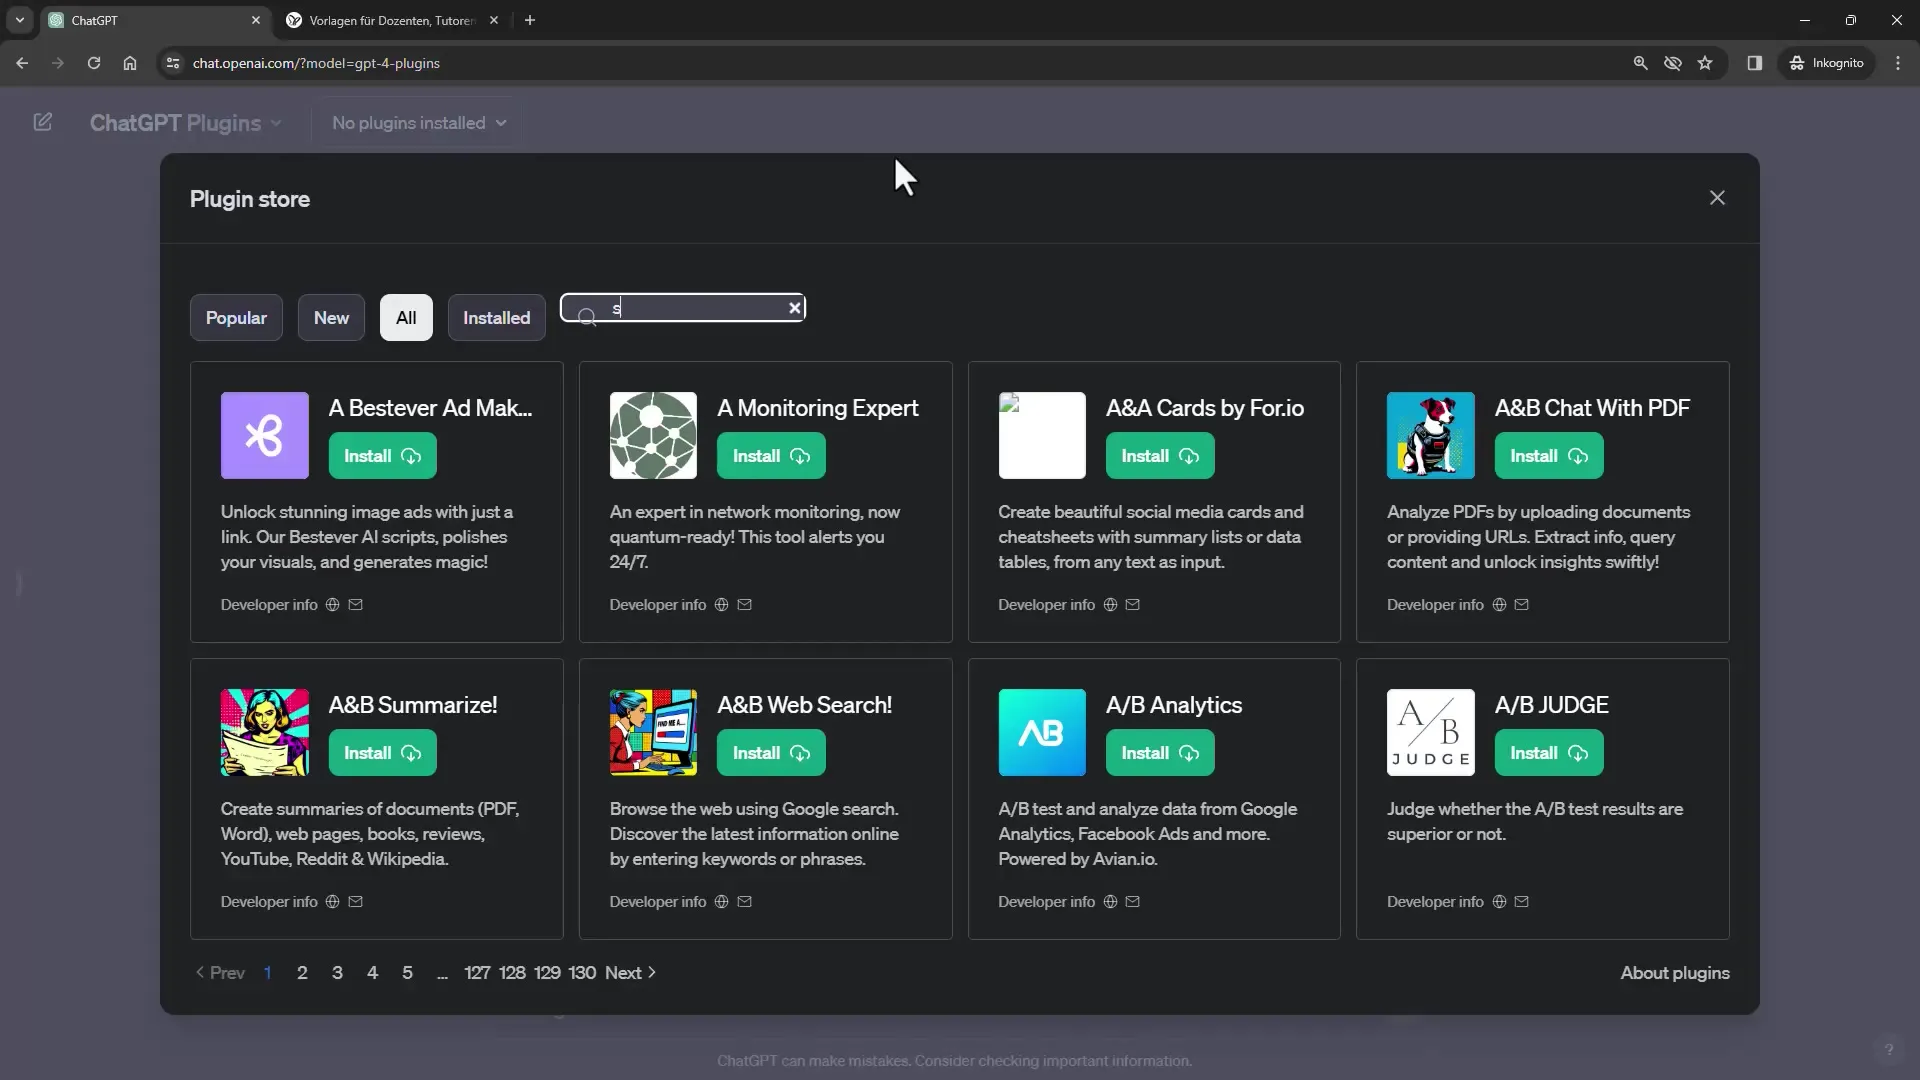
Task: Open the tab search dropdown arrow
Action: pyautogui.click(x=19, y=20)
